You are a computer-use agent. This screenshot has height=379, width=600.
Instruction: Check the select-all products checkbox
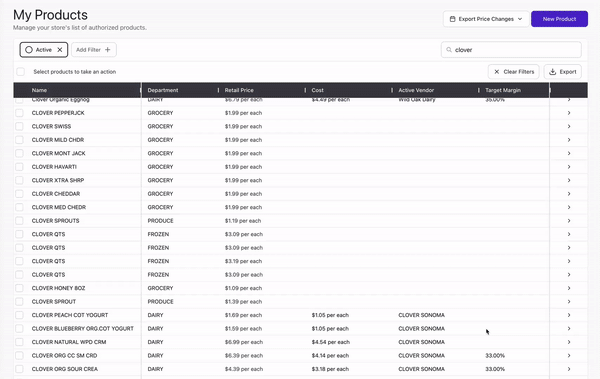[21, 72]
